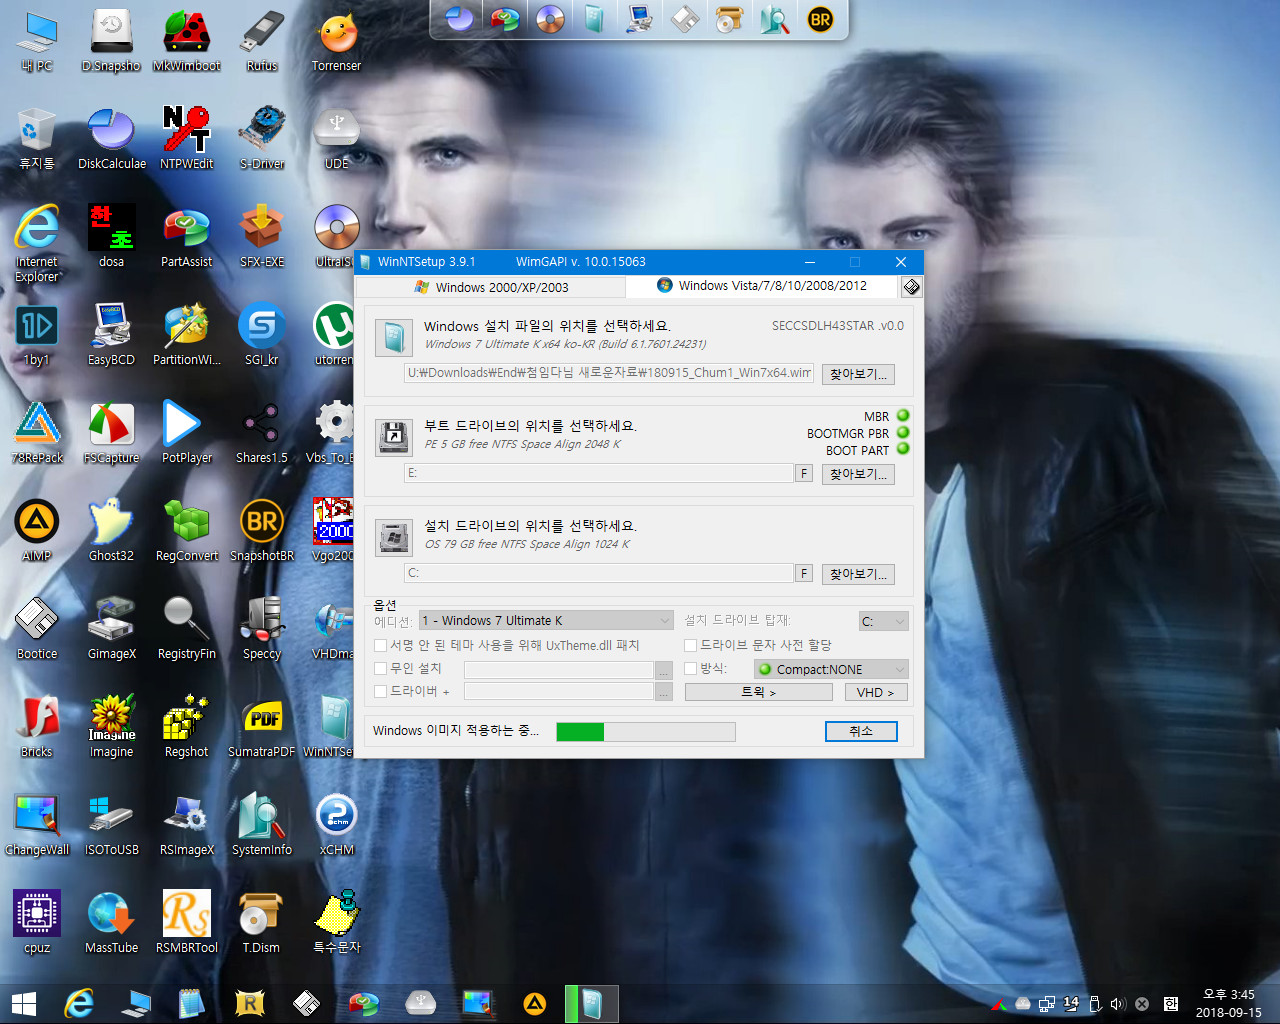Open DiskCalculae desktop icon
Image resolution: width=1280 pixels, height=1024 pixels.
pos(111,138)
